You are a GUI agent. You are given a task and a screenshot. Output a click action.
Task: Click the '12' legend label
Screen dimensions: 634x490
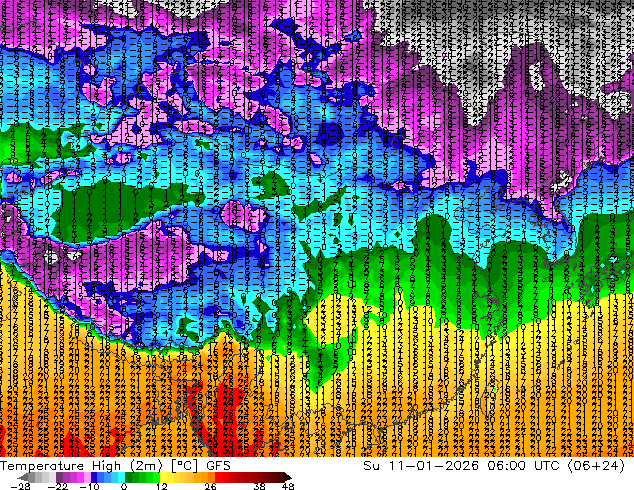pyautogui.click(x=162, y=486)
